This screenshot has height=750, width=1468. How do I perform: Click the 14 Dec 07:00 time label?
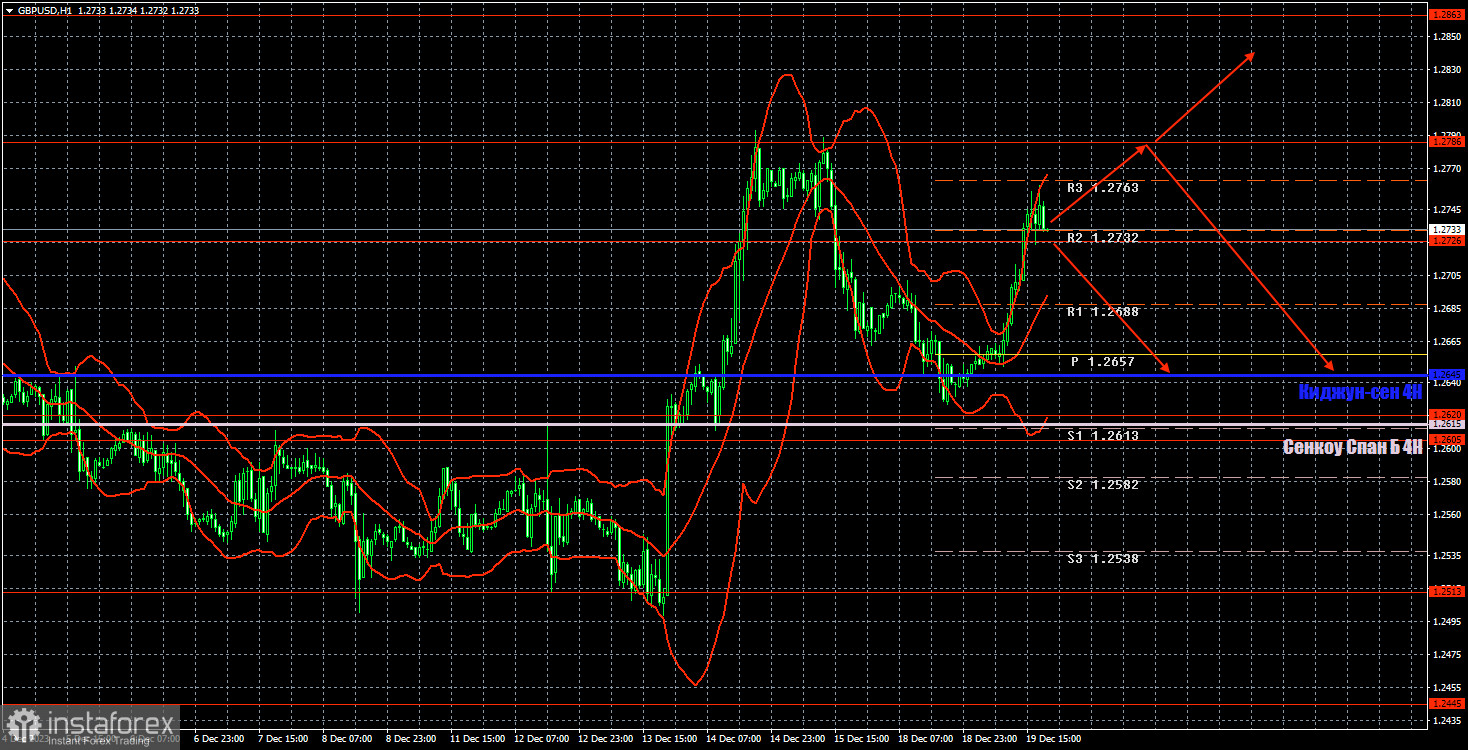732,739
